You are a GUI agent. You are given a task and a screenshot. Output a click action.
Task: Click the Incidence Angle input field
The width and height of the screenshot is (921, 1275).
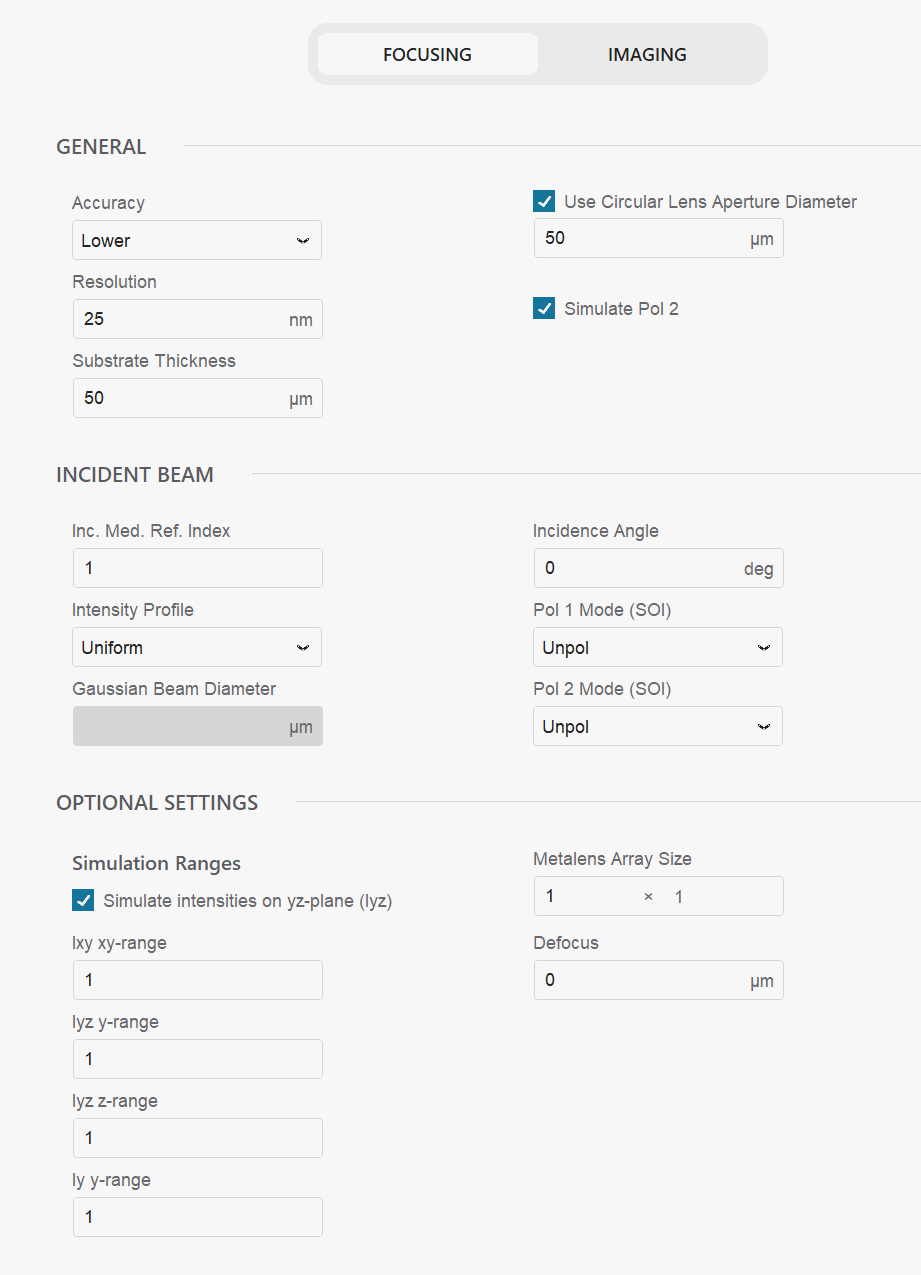[x=638, y=568]
